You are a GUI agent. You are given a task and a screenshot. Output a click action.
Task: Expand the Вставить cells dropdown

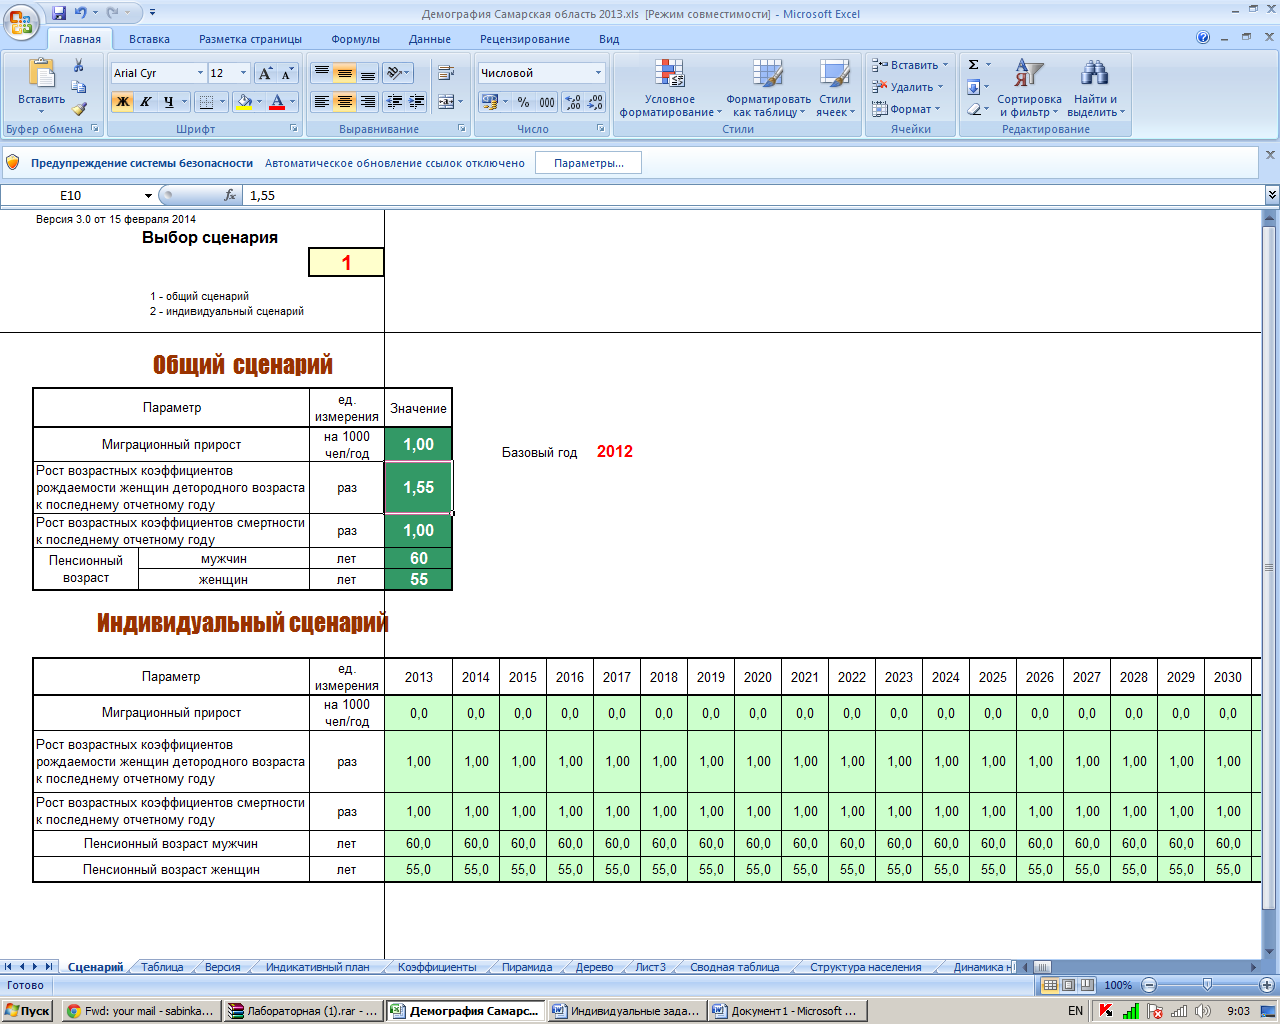click(945, 65)
